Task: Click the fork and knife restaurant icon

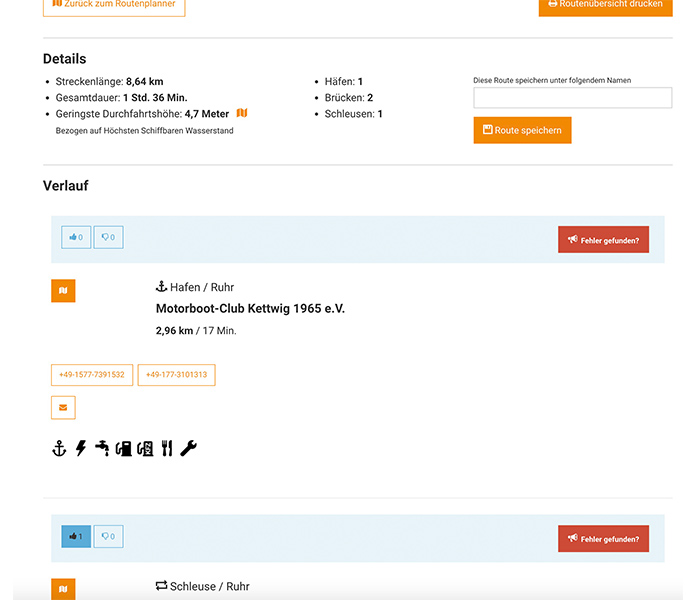Action: [166, 449]
